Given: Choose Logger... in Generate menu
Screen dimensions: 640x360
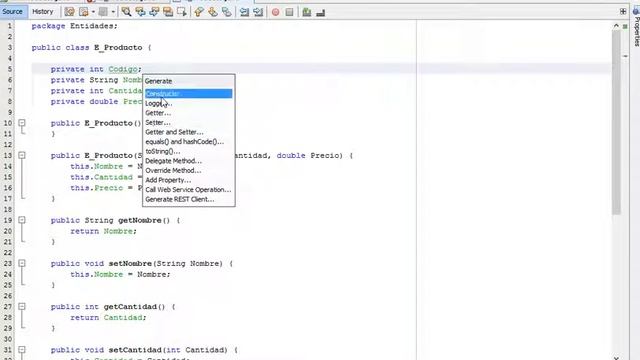Looking at the screenshot, I should 189,103.
